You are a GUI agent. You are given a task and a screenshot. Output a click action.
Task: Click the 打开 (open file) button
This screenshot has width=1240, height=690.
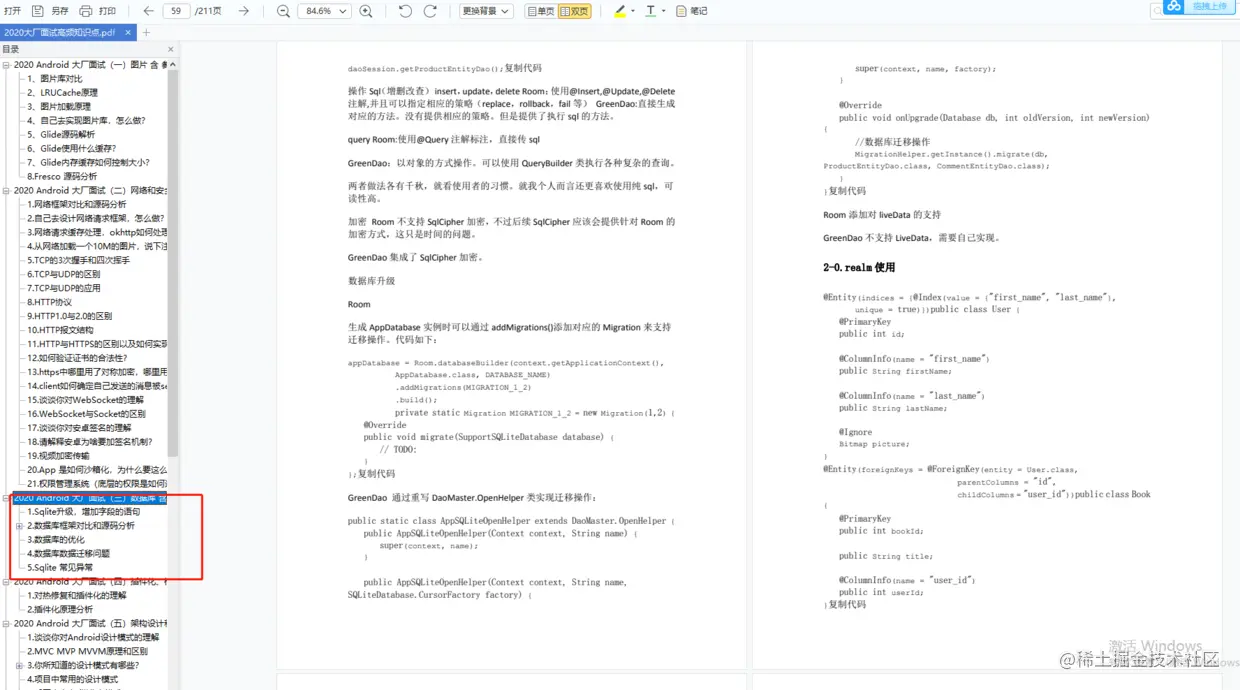(12, 11)
